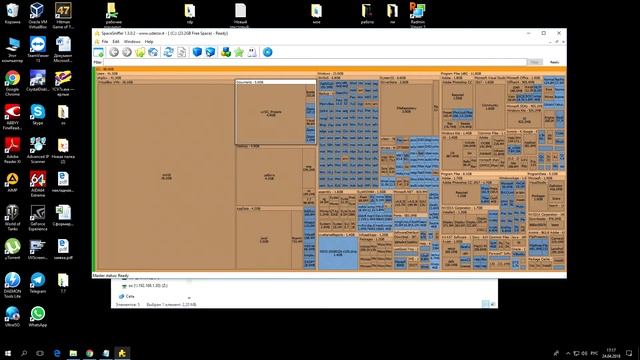Select the Сеть item in Explorer window
The height and width of the screenshot is (360, 640).
point(127,296)
